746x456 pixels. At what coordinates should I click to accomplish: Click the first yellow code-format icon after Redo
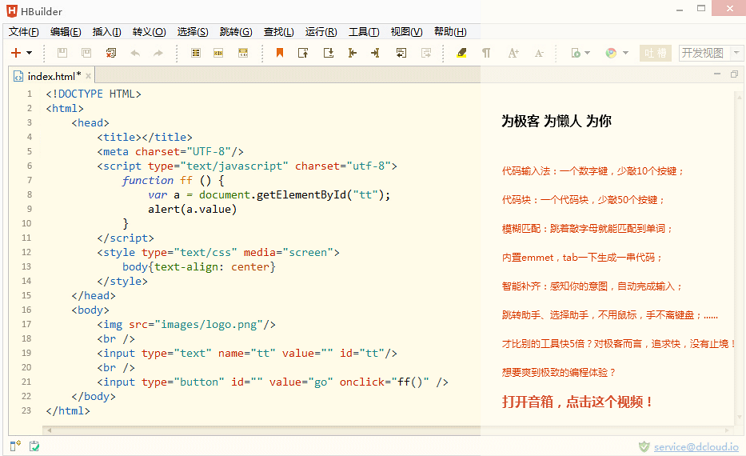196,53
